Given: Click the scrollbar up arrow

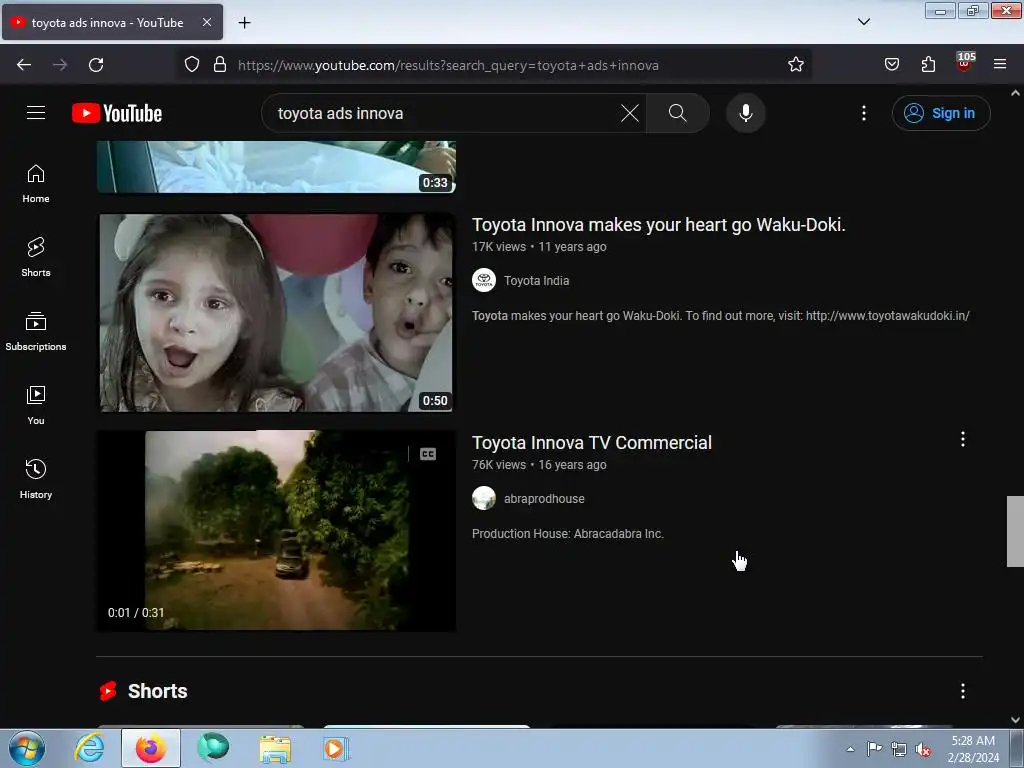Looking at the screenshot, I should point(1015,93).
